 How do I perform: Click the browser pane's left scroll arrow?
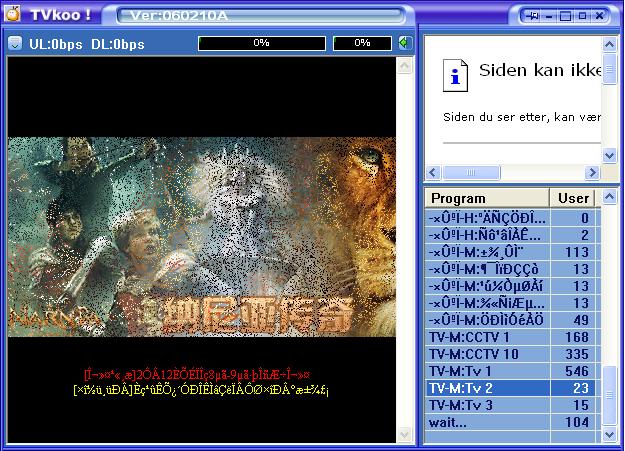coord(433,173)
